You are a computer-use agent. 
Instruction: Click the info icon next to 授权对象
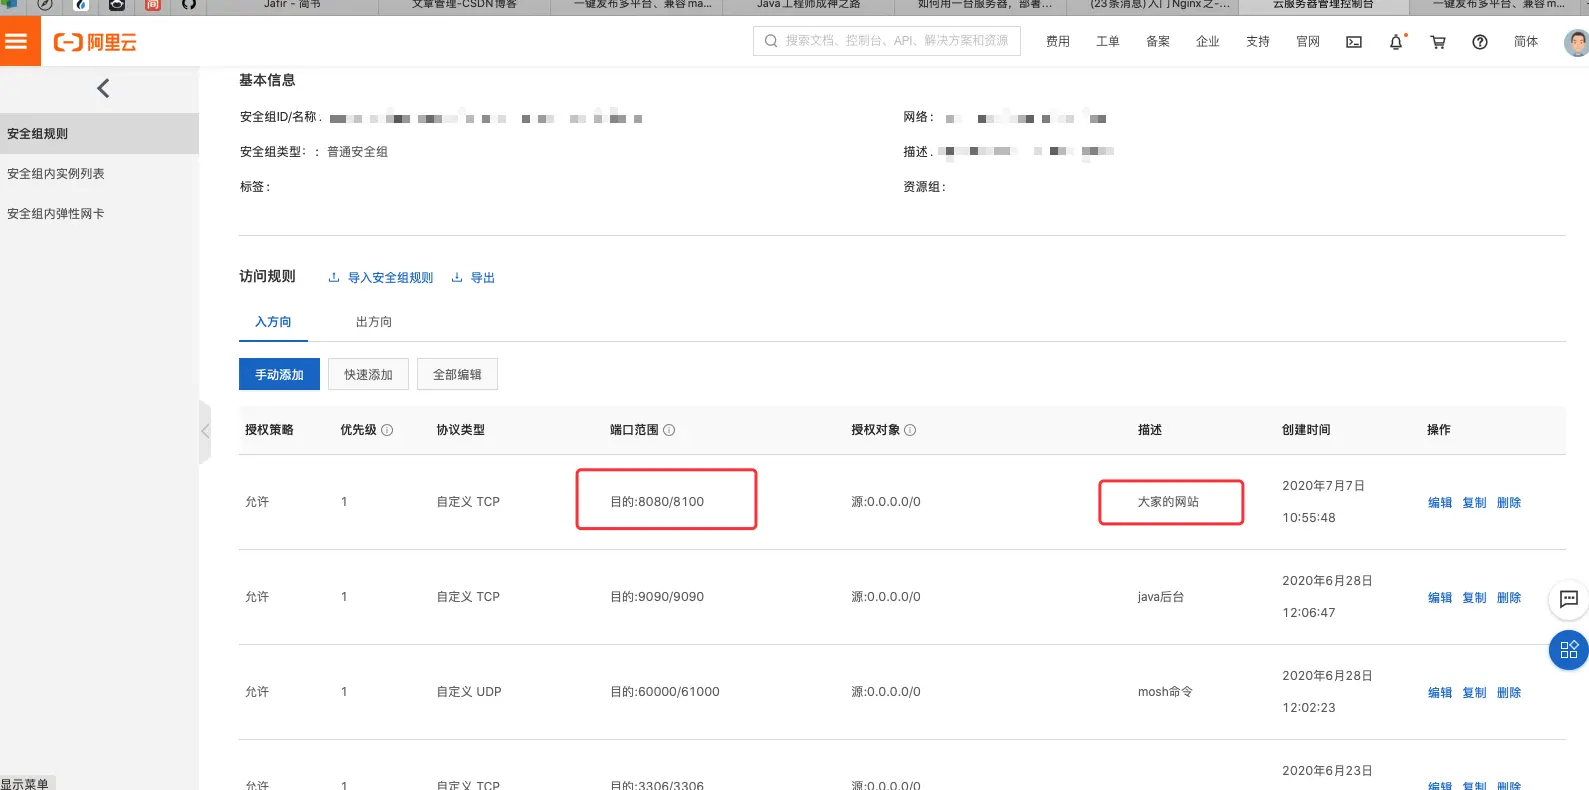pyautogui.click(x=910, y=430)
